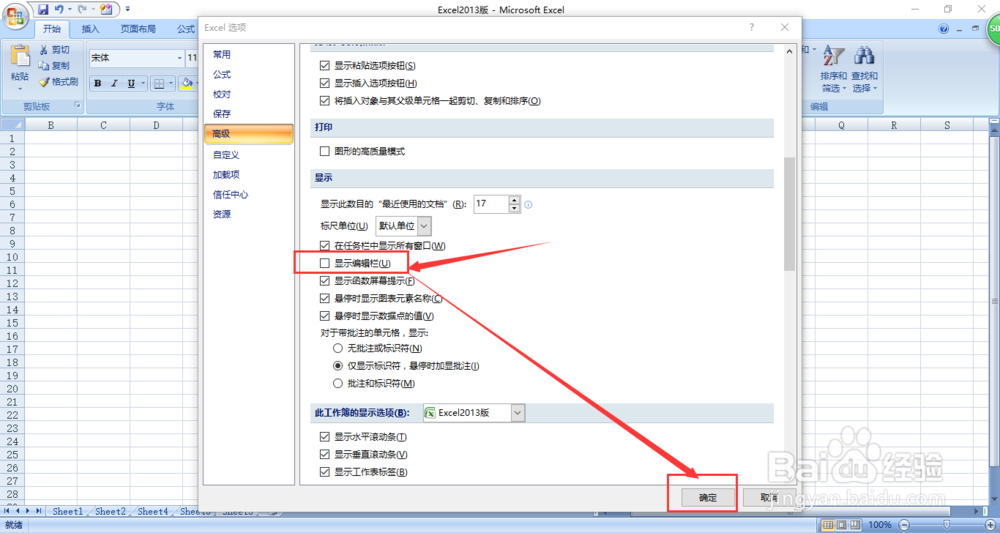This screenshot has width=1000, height=533.
Task: Toggle 显示垂直滚动条 checkbox
Action: click(x=325, y=455)
